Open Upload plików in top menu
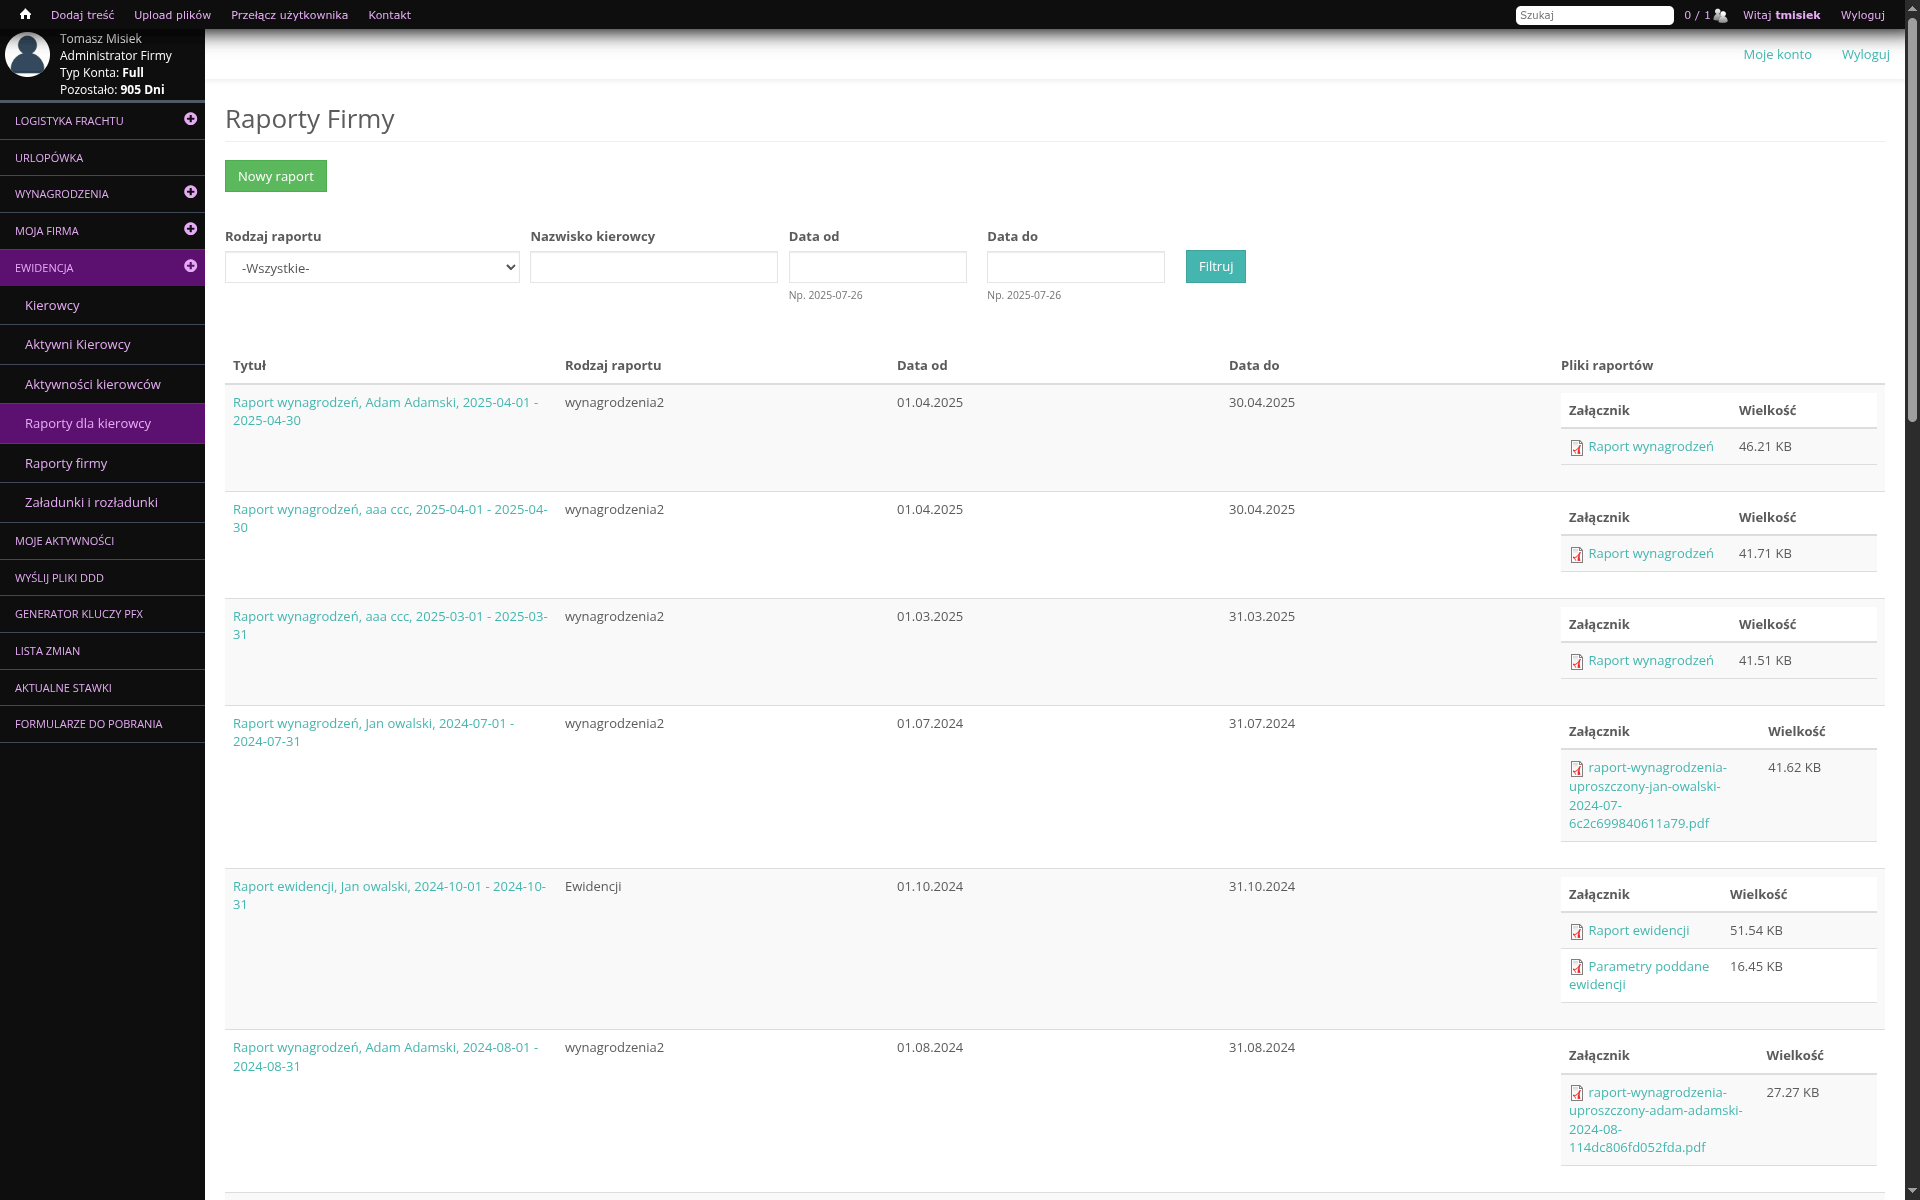This screenshot has width=1920, height=1200. [x=172, y=15]
